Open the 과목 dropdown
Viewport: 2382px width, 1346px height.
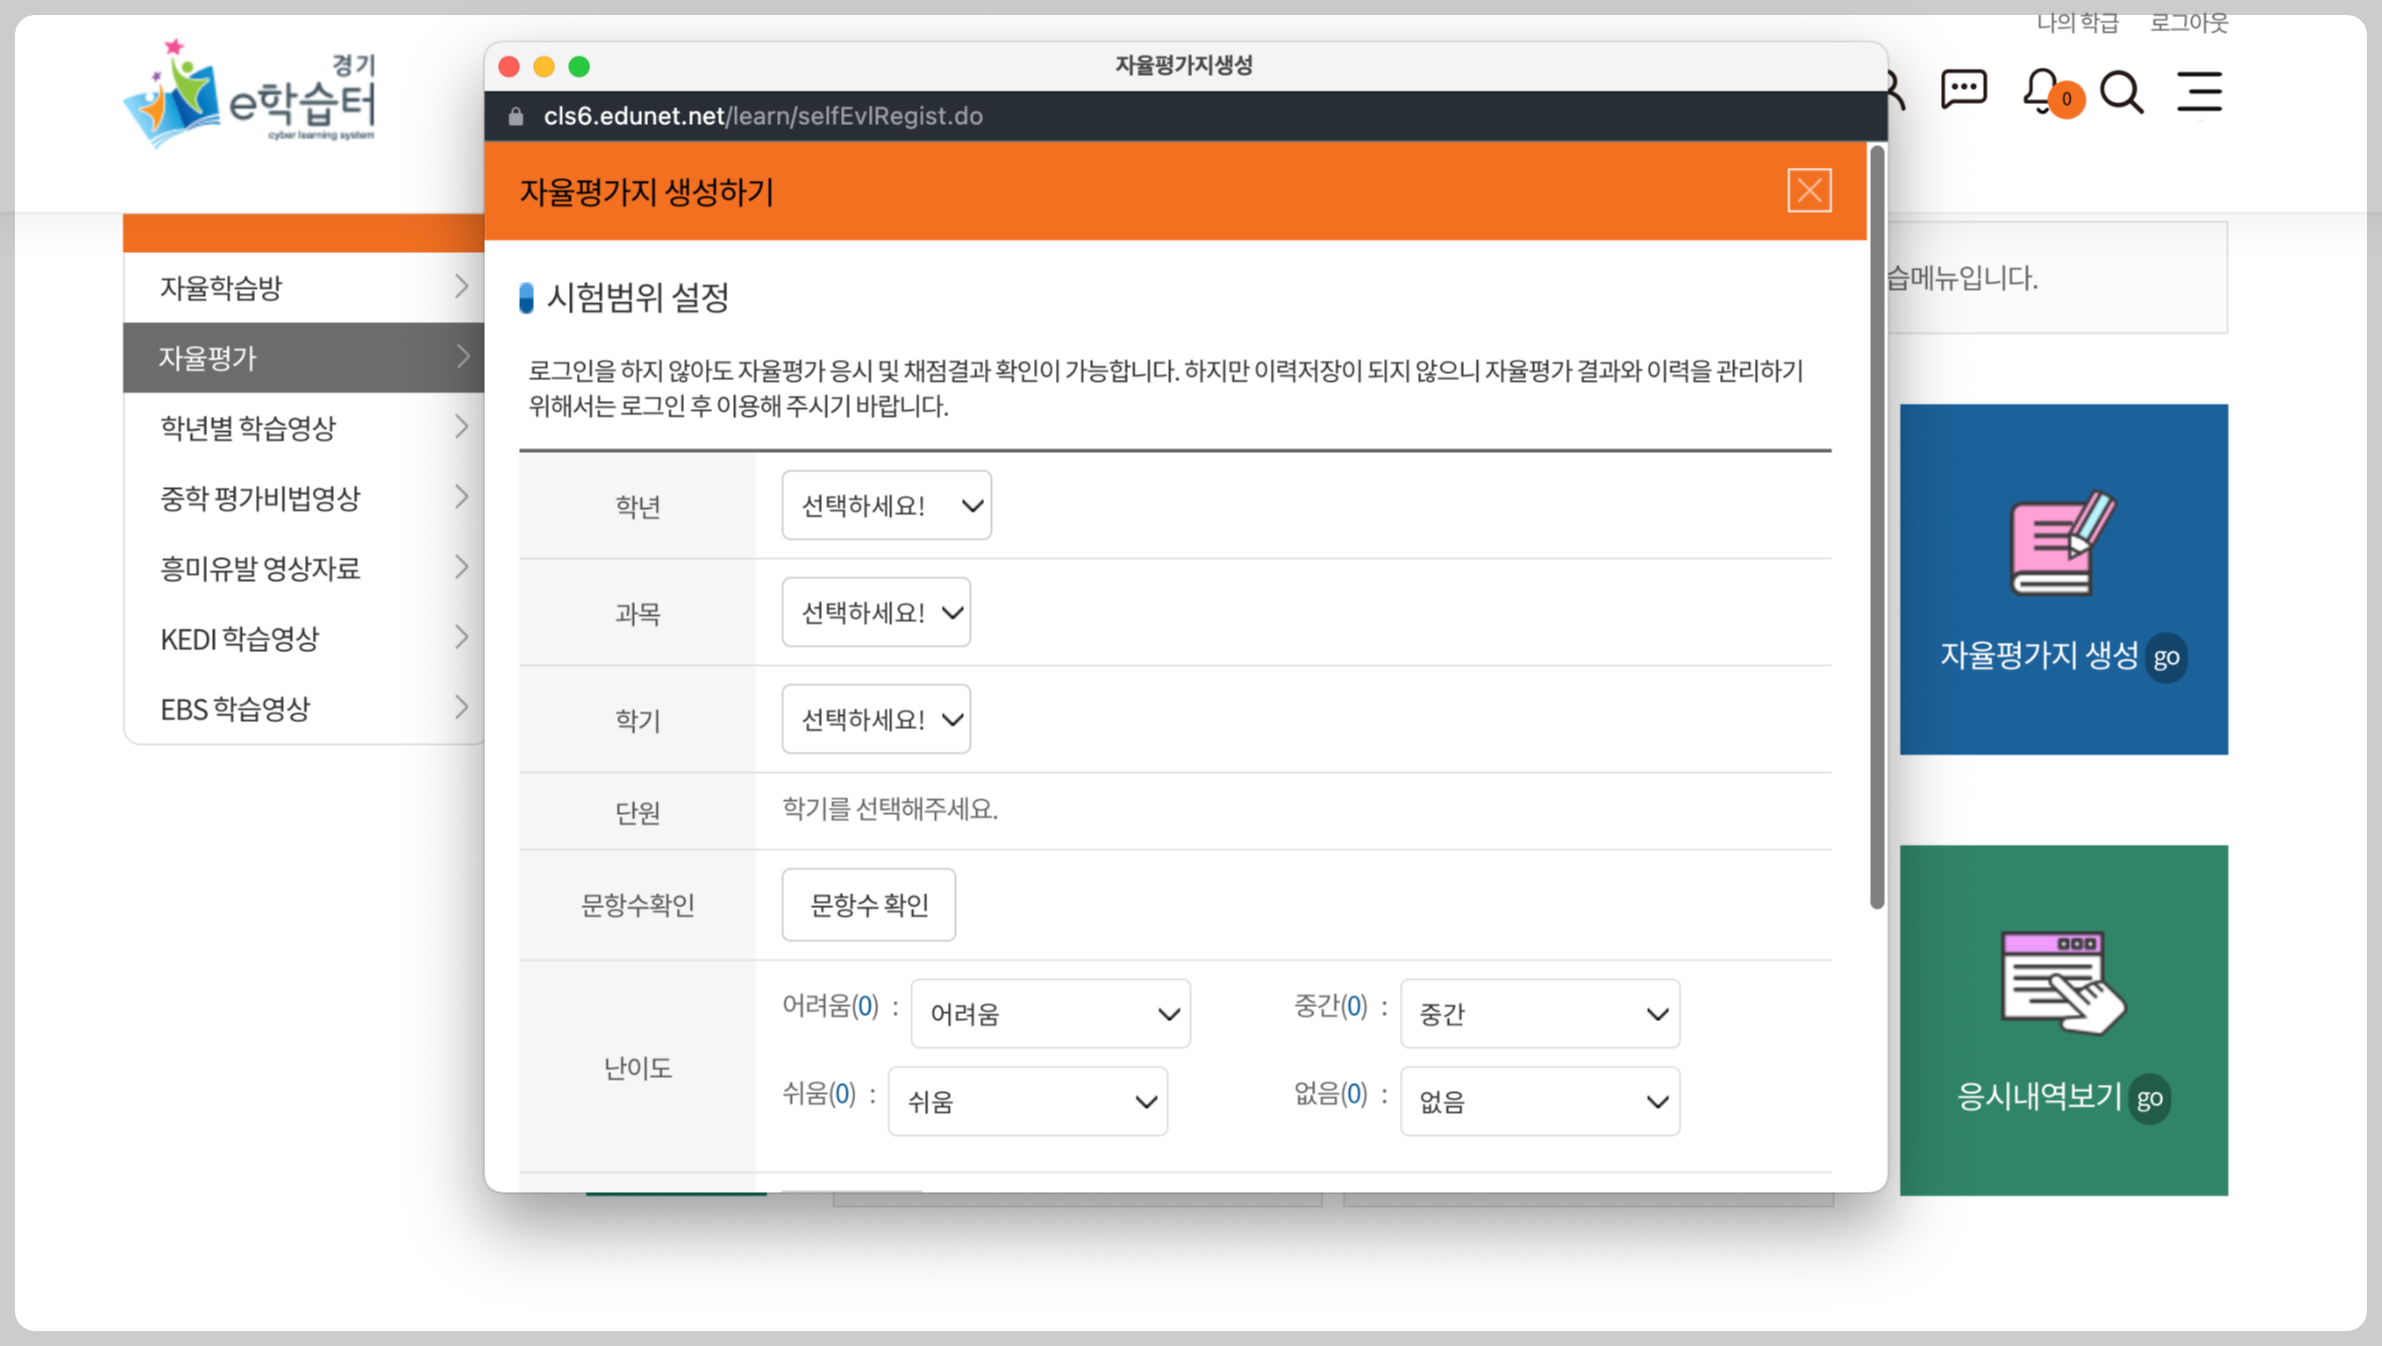pyautogui.click(x=876, y=612)
